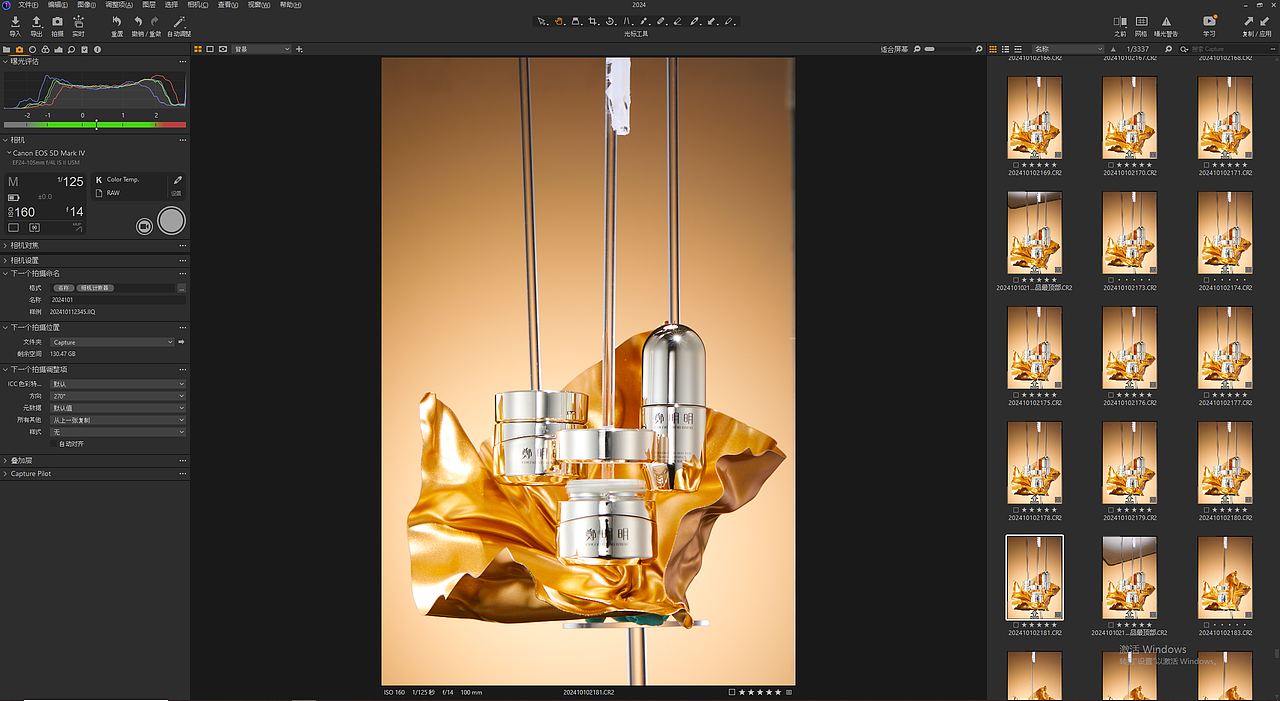Switch browser to grid thumbnail view
The height and width of the screenshot is (701, 1280).
pyautogui.click(x=993, y=49)
